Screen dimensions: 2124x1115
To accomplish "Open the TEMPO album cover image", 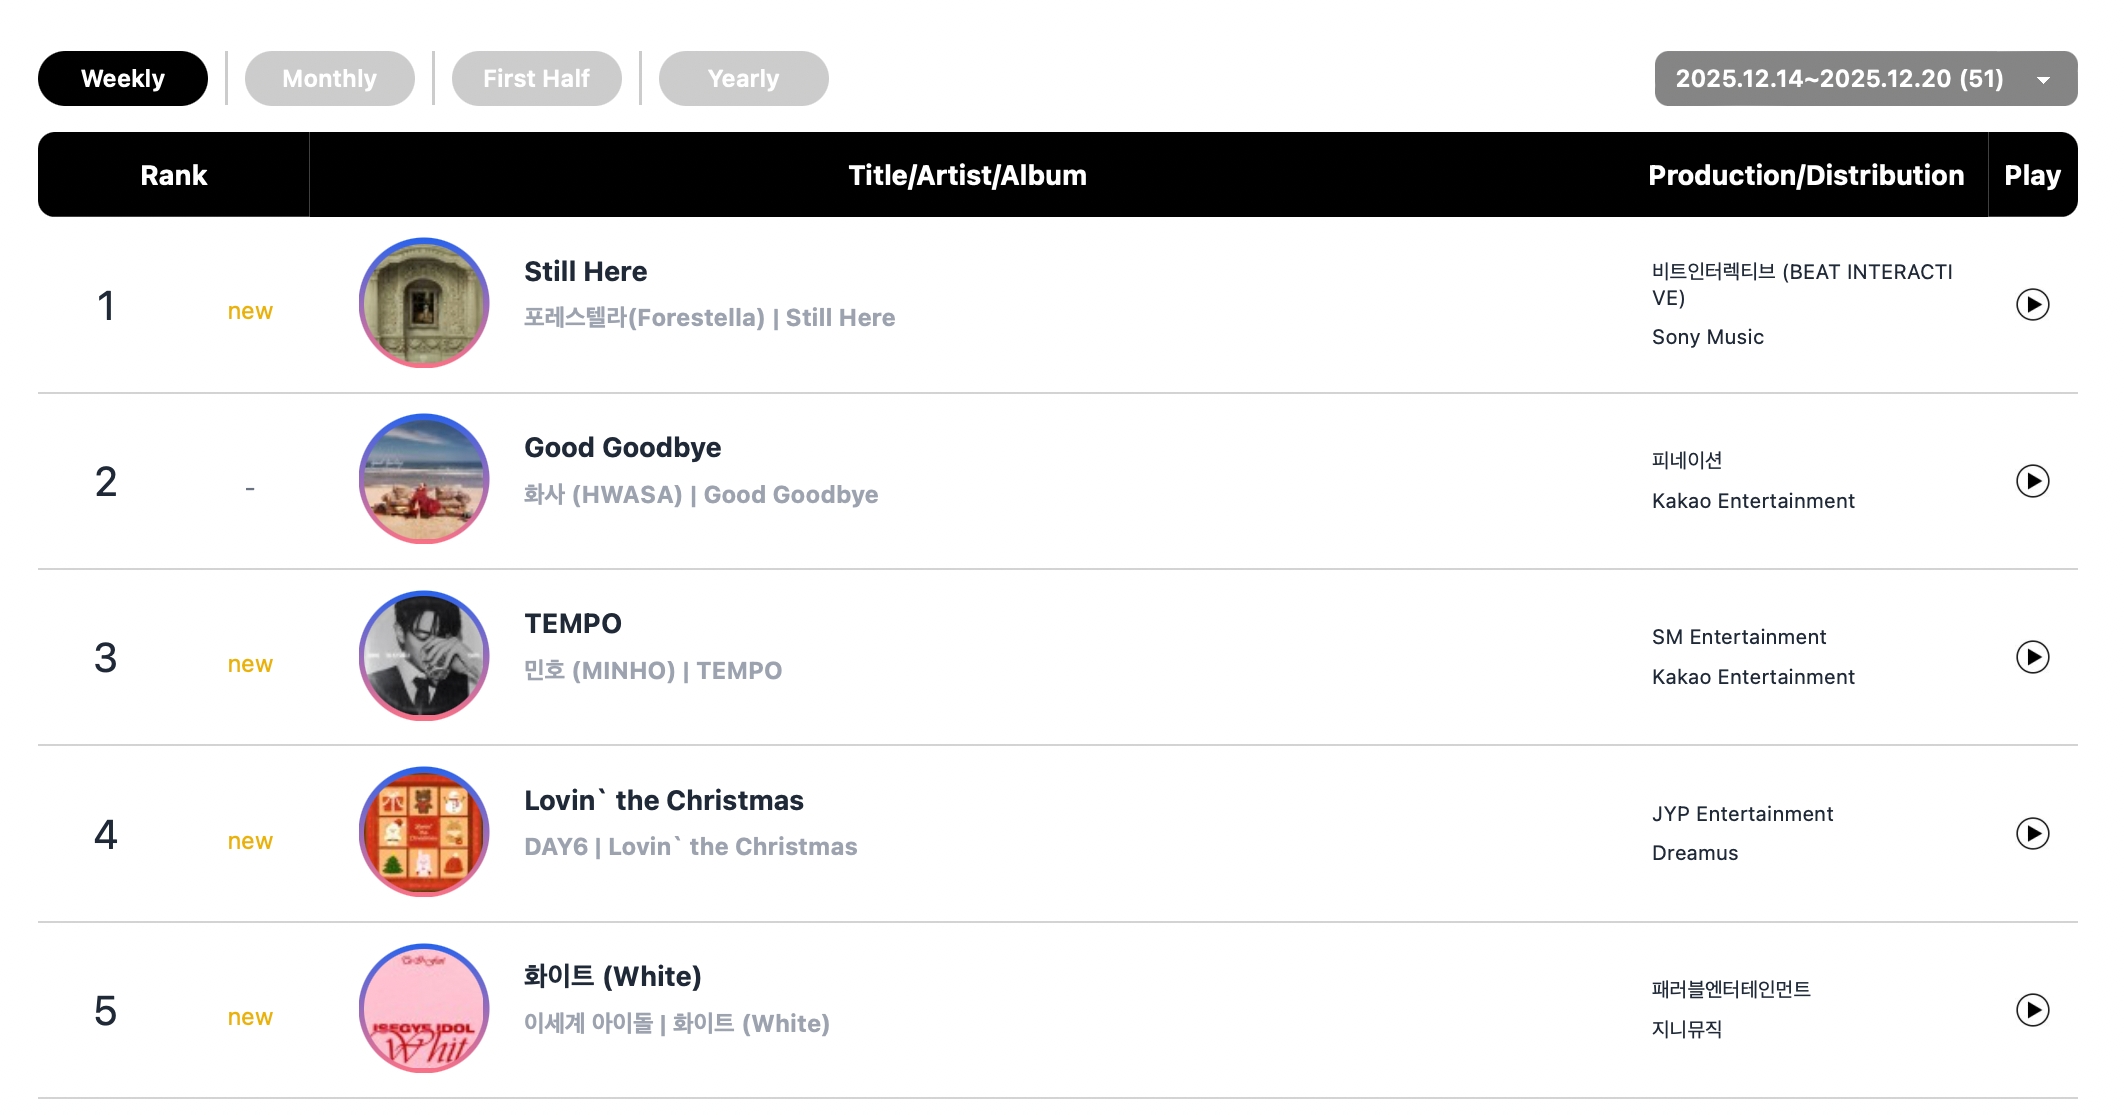I will click(424, 656).
